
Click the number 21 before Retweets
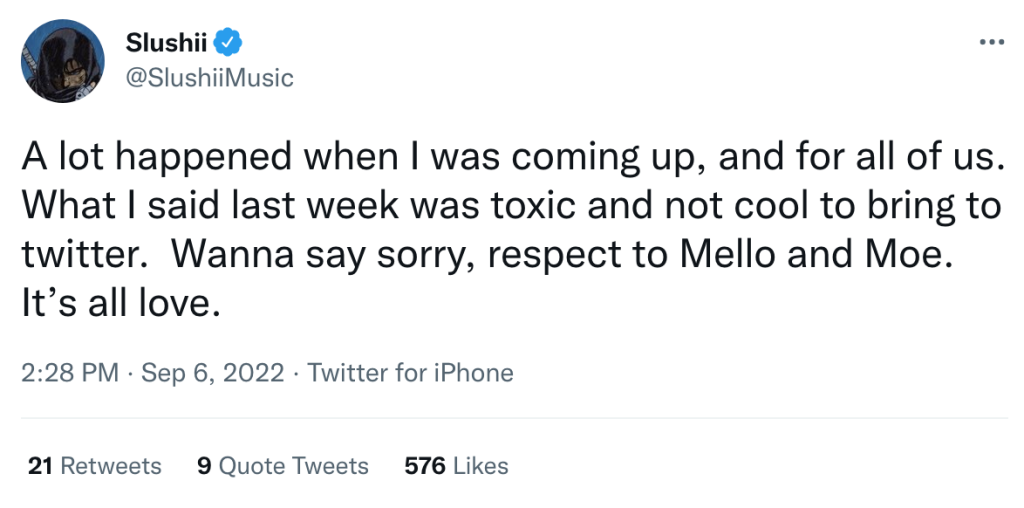(x=40, y=466)
